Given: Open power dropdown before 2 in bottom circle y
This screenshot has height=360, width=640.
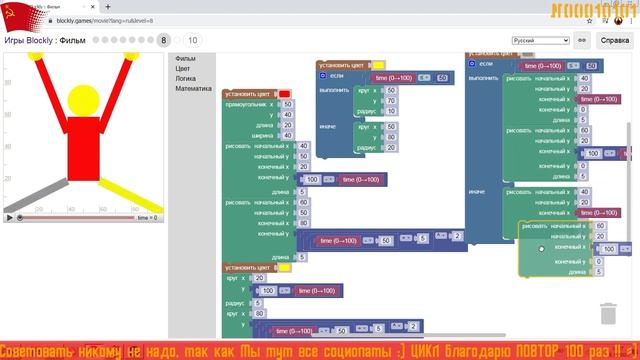Looking at the screenshot, I should (x=397, y=326).
